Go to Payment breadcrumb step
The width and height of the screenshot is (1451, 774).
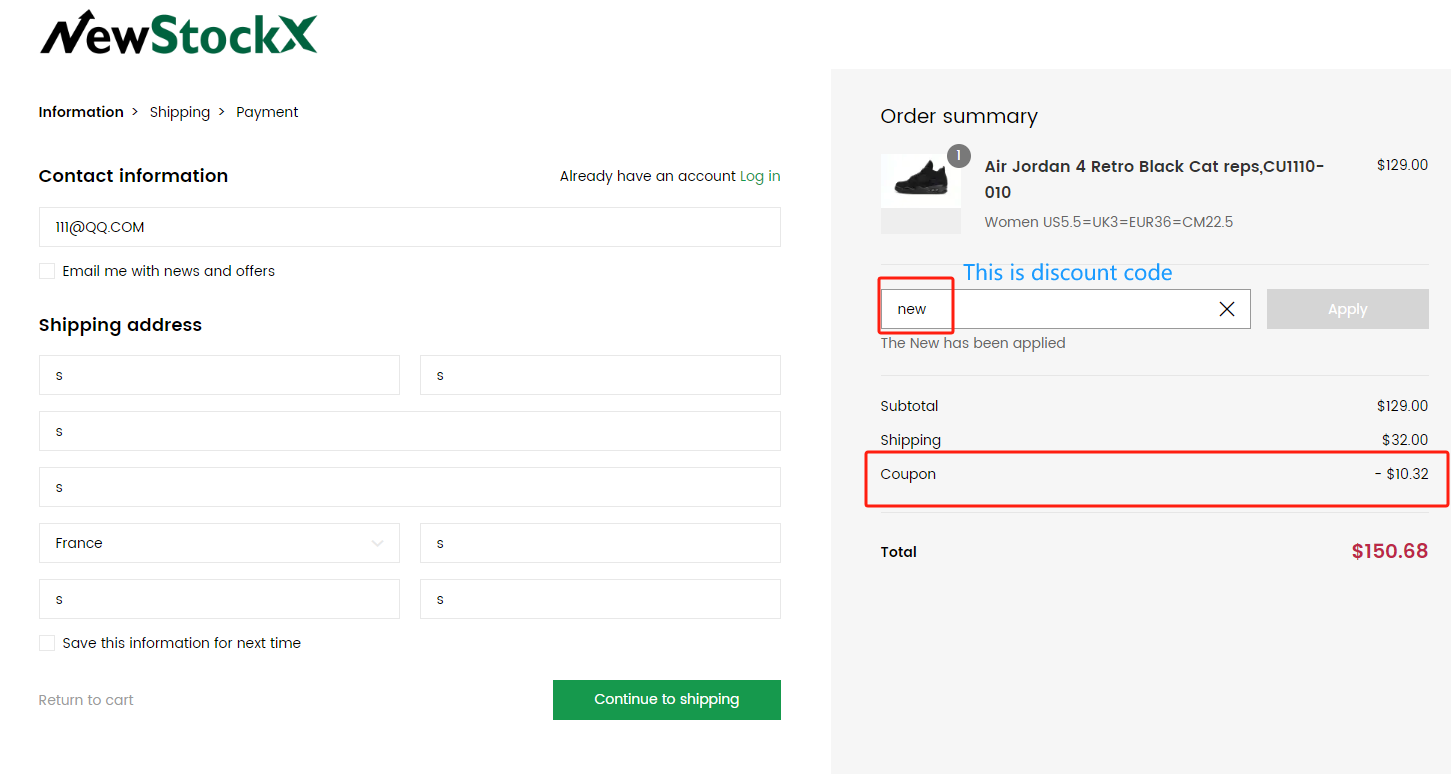pos(267,112)
